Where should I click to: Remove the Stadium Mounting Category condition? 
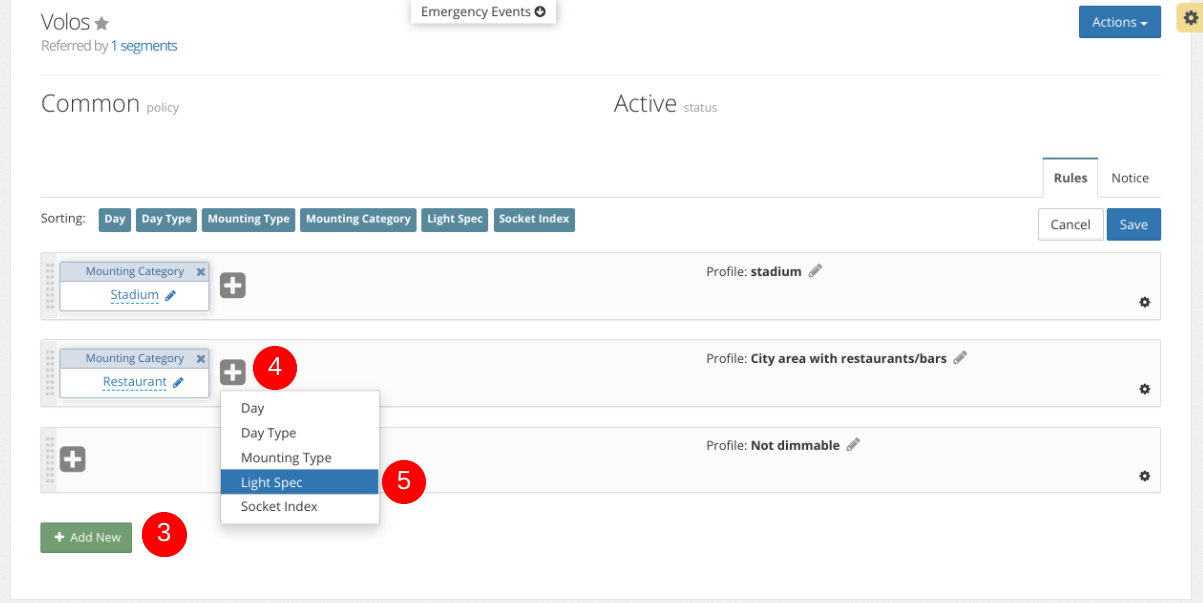pyautogui.click(x=201, y=271)
